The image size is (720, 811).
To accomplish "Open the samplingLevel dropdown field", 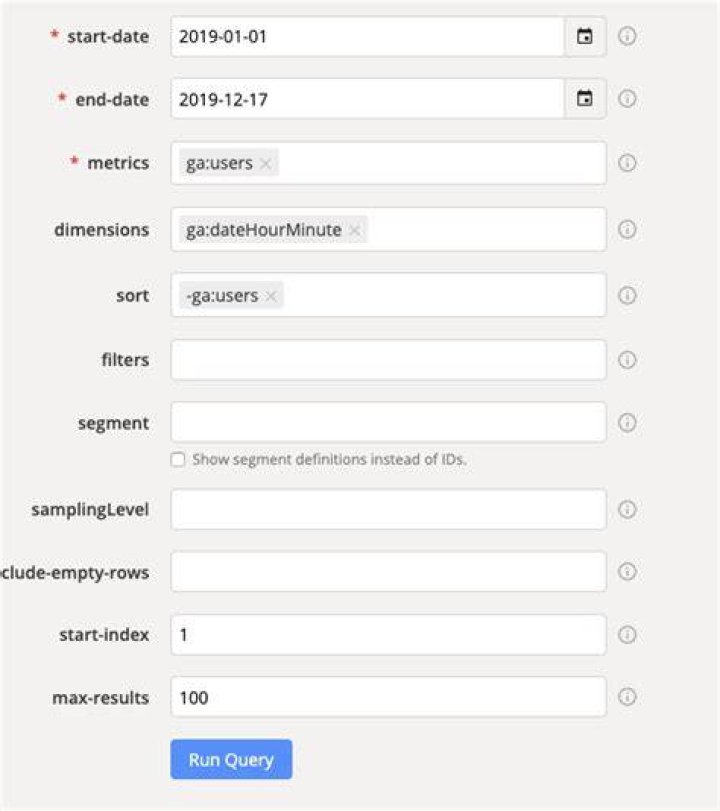I will tap(388, 509).
